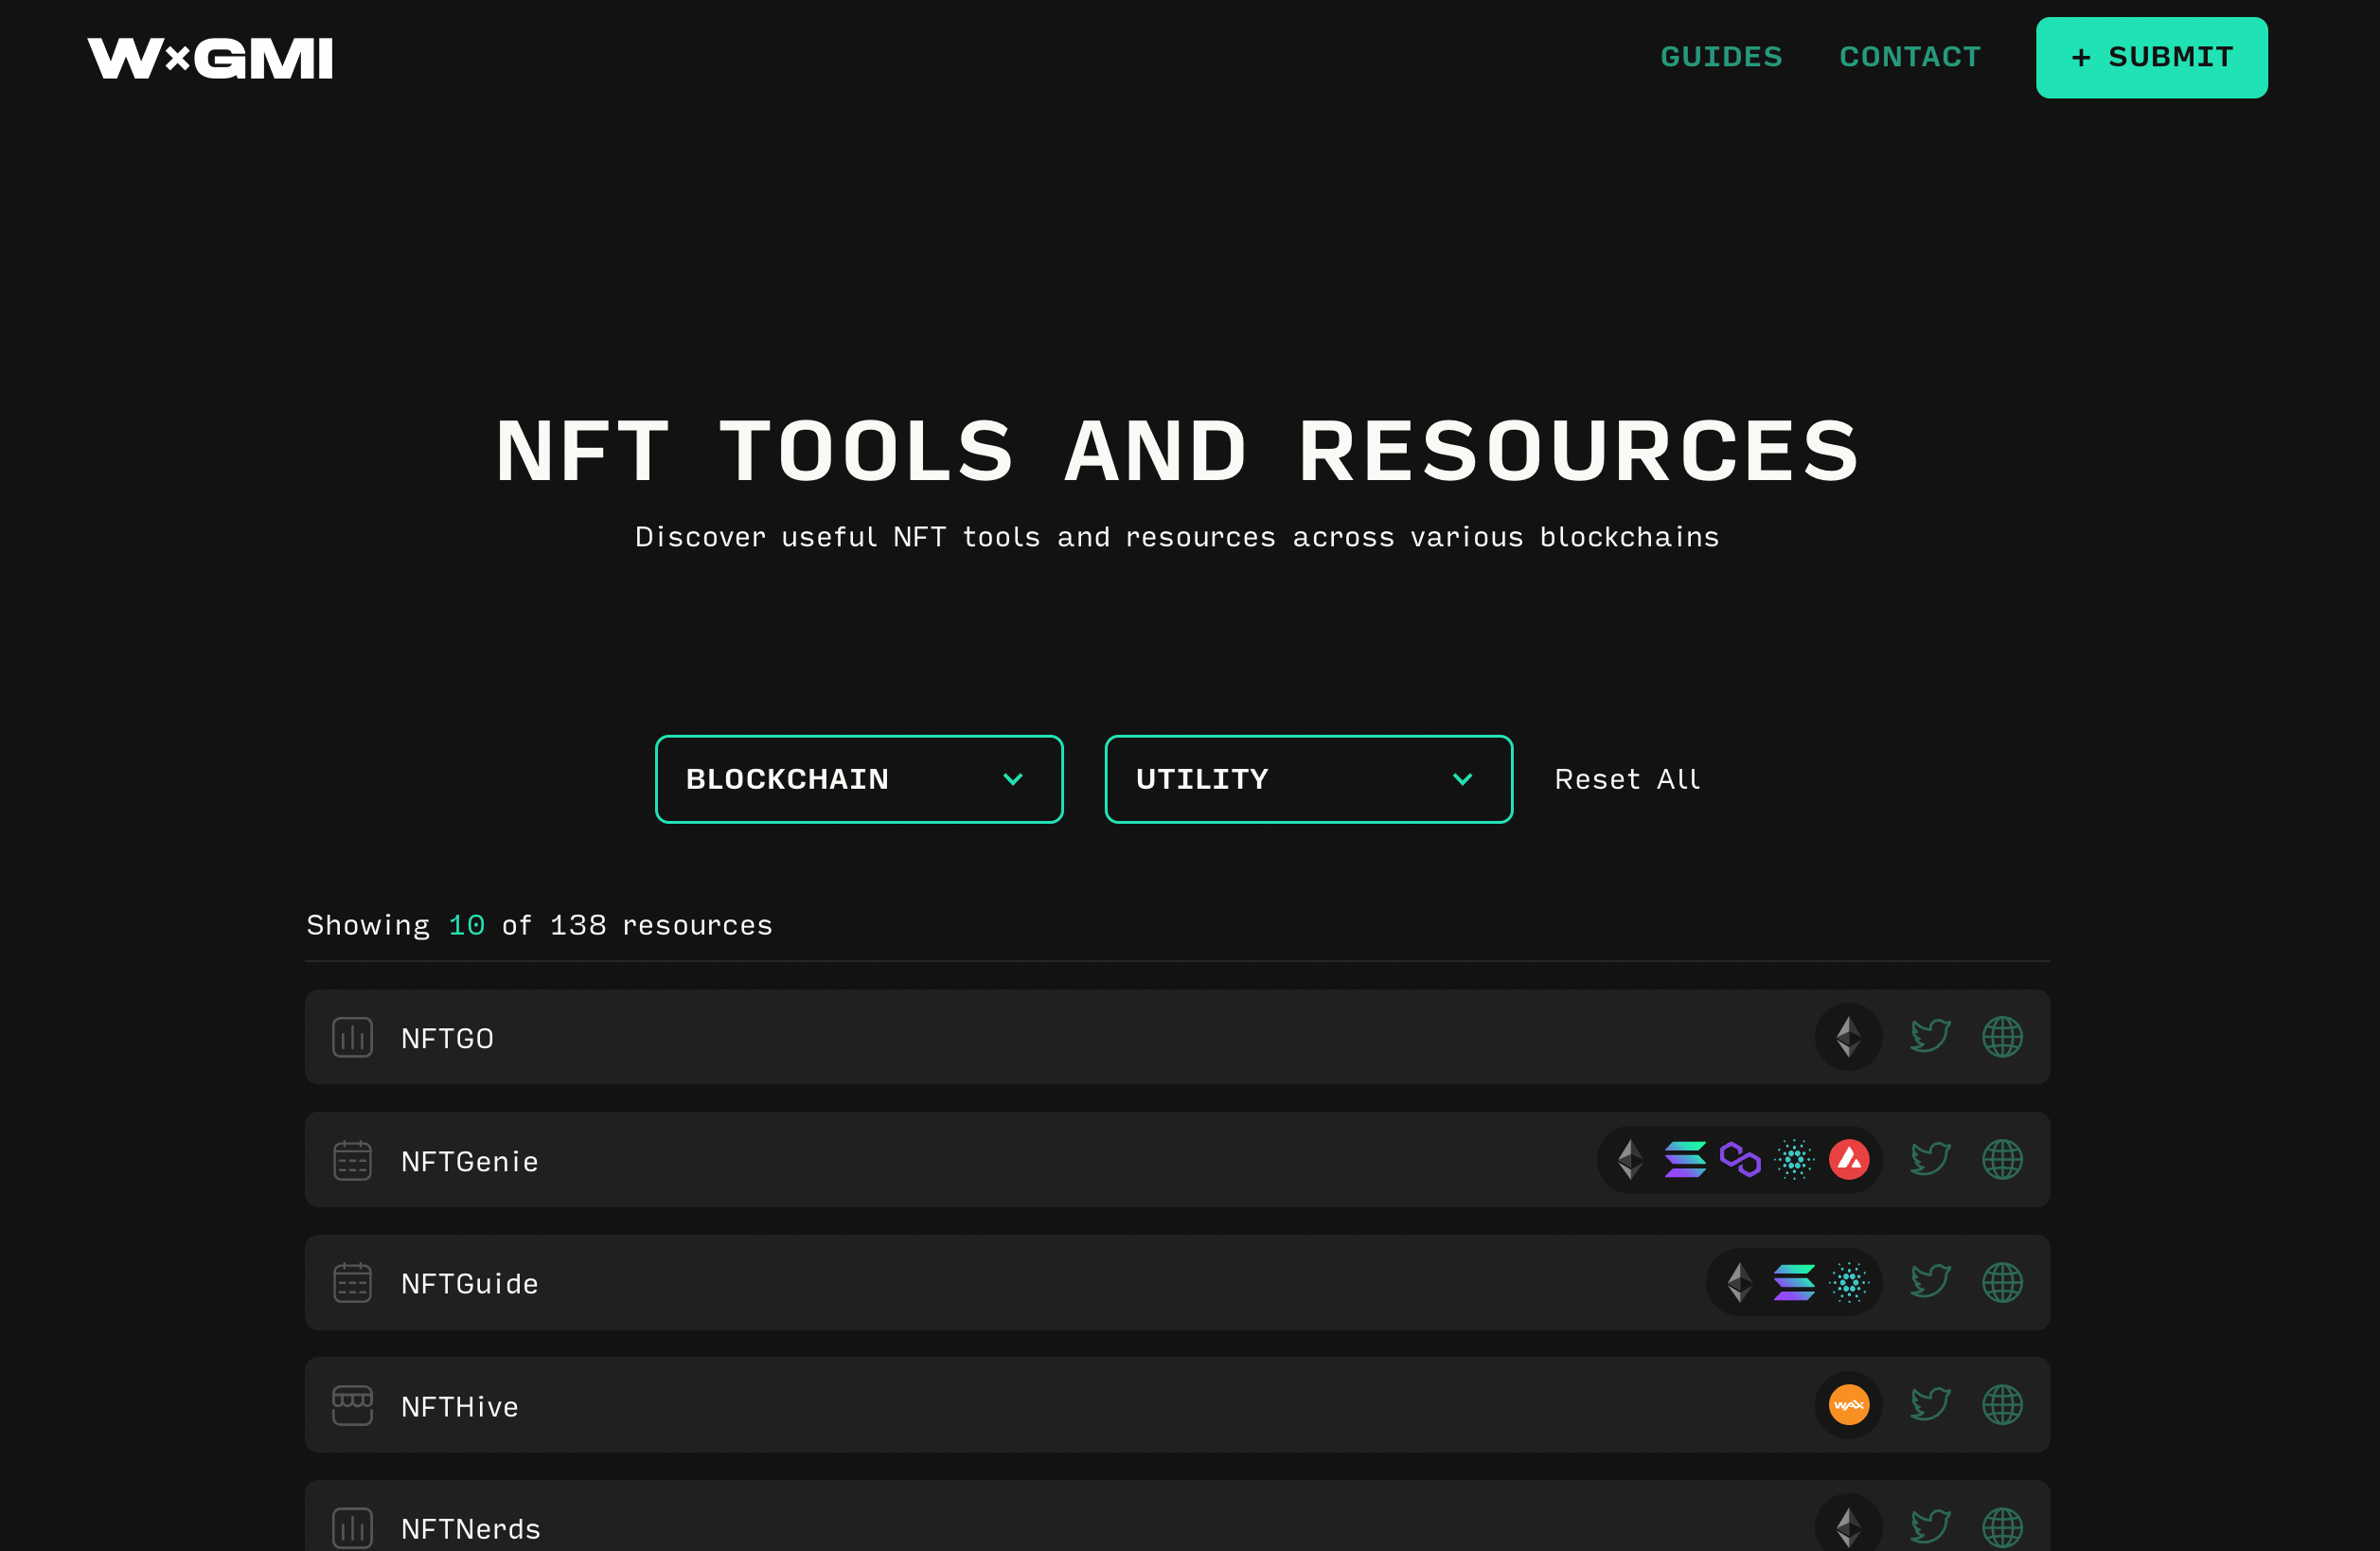2380x1551 pixels.
Task: Open the NFTGuide resource entry
Action: click(x=1177, y=1282)
